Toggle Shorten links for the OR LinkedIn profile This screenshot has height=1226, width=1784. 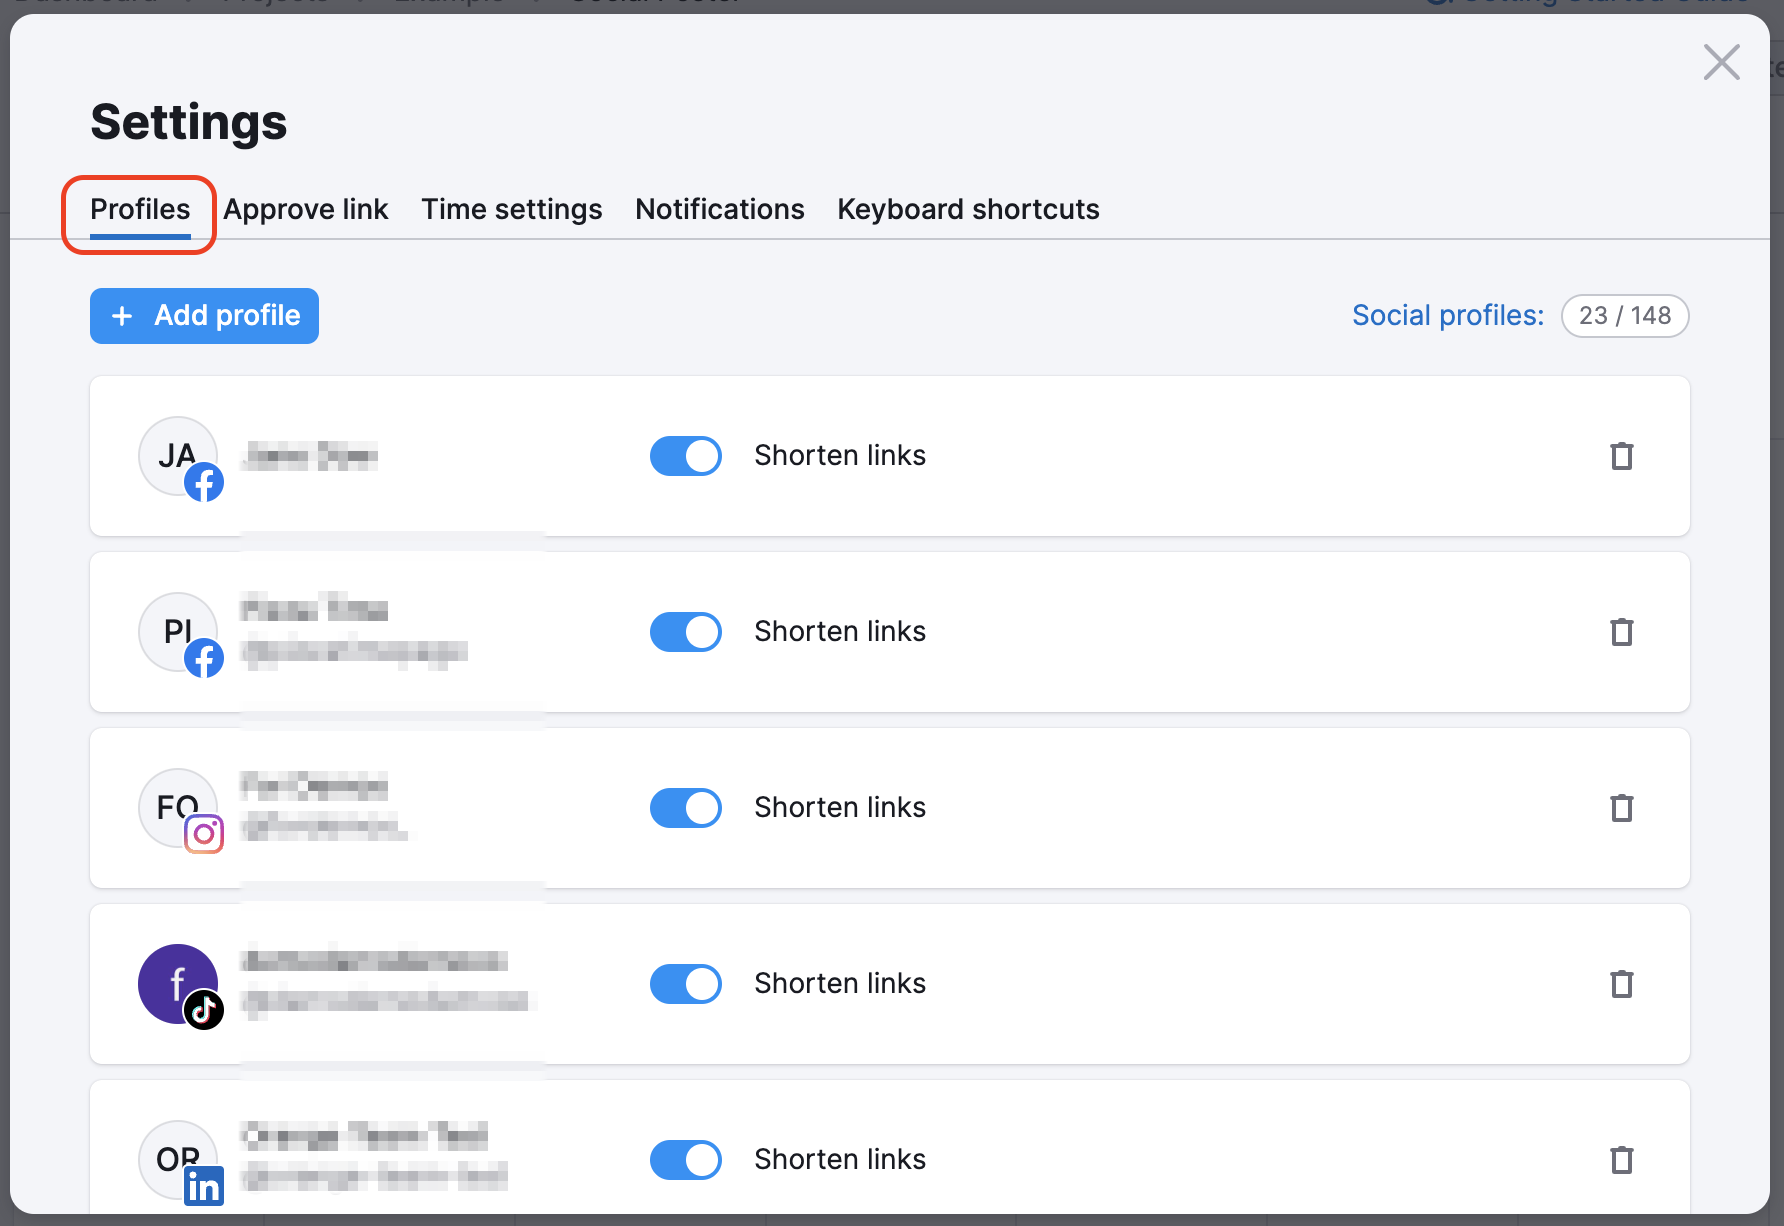click(686, 1159)
